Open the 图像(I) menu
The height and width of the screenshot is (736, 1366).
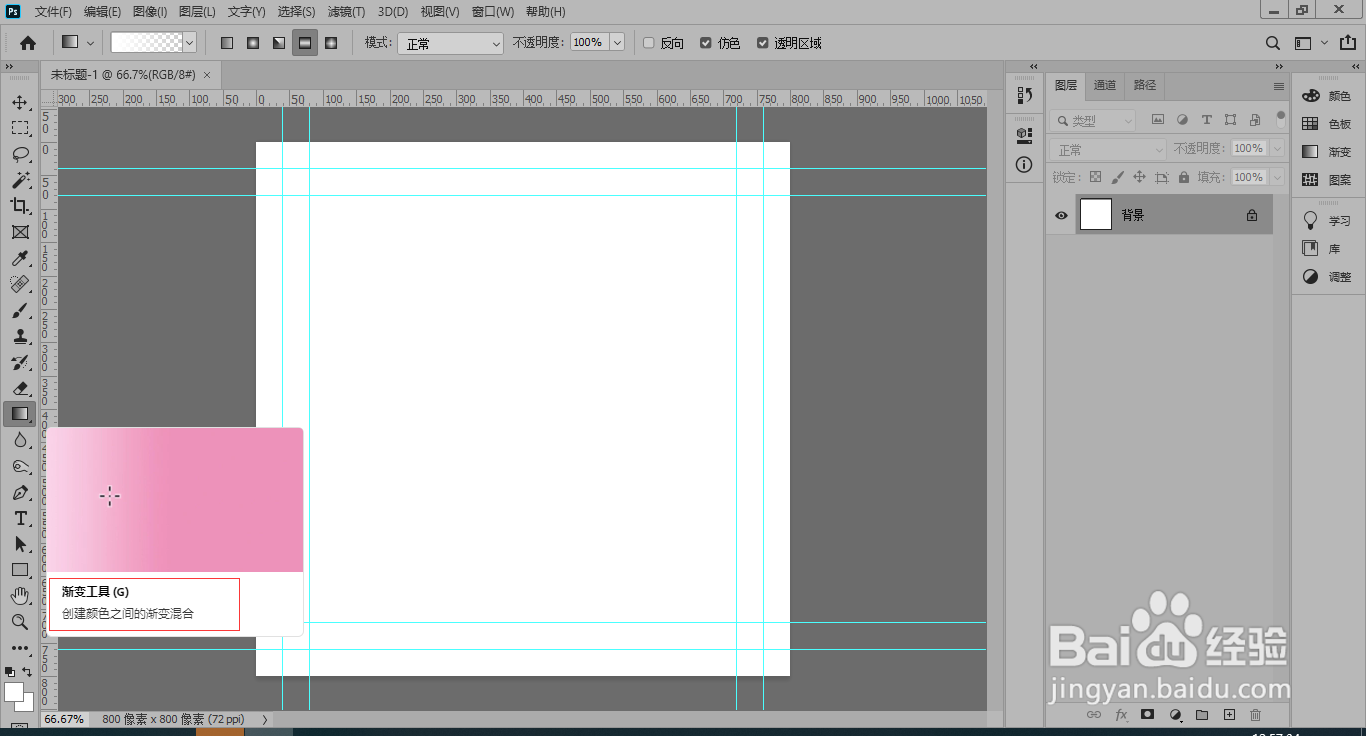(x=151, y=12)
